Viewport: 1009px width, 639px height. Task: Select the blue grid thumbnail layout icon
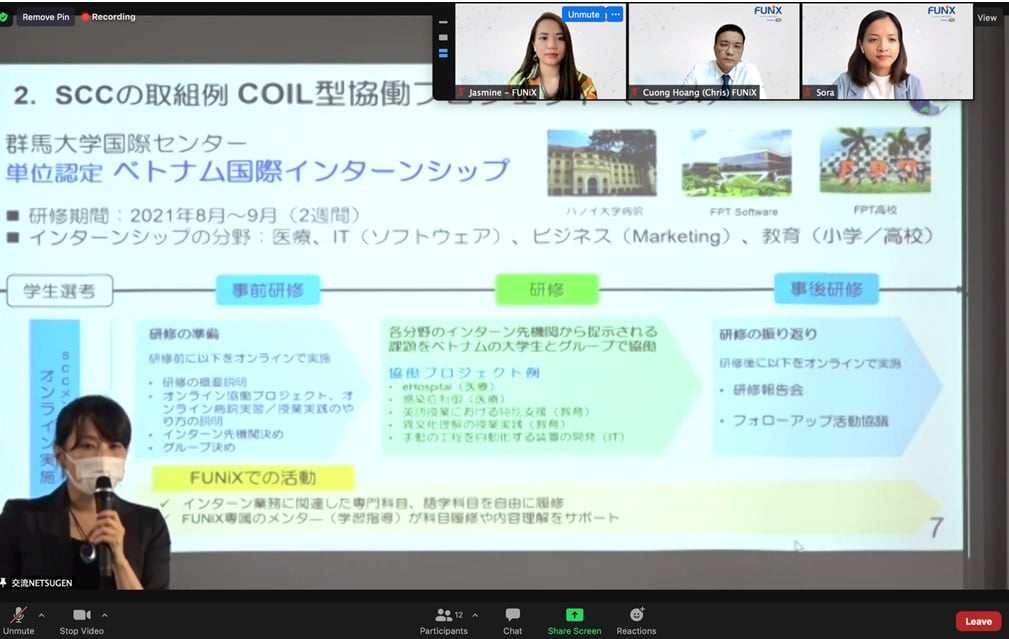[443, 53]
